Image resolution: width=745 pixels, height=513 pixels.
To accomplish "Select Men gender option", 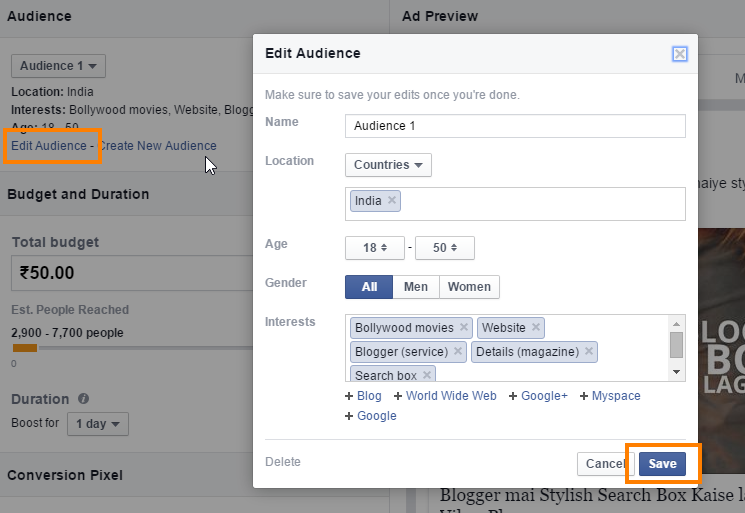I will (x=416, y=287).
